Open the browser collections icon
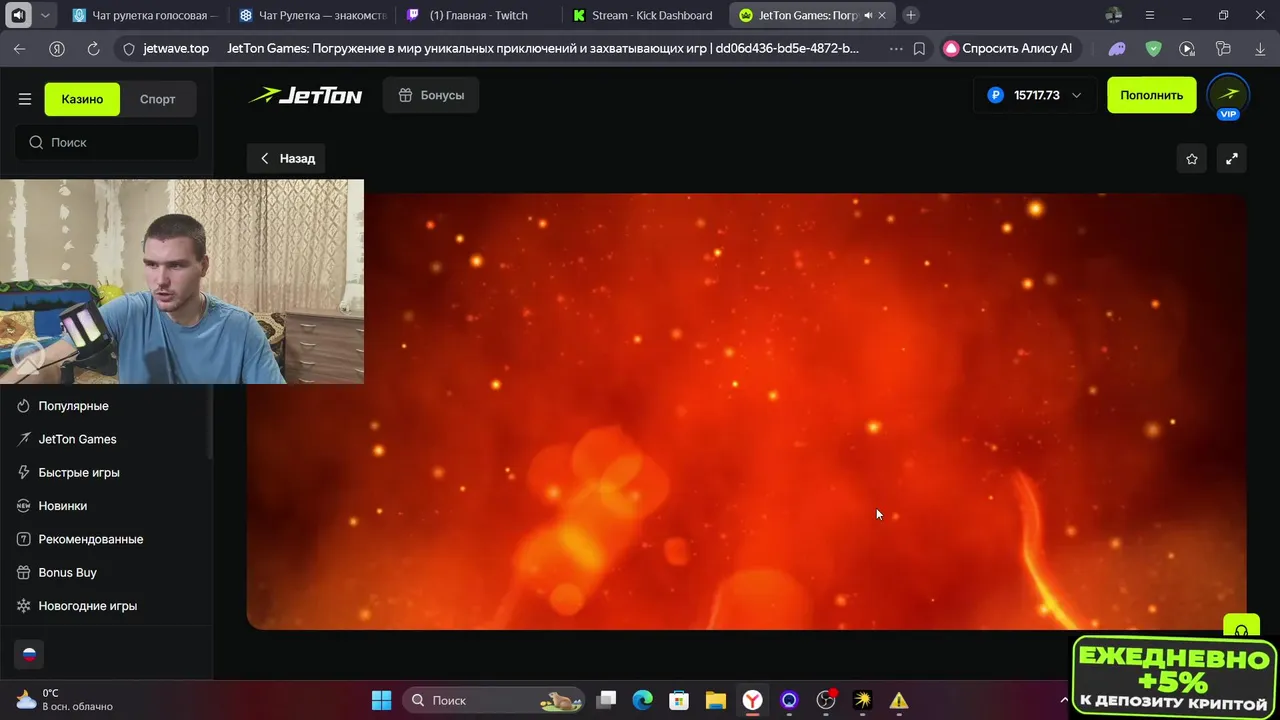The height and width of the screenshot is (720, 1280). pyautogui.click(x=1222, y=48)
